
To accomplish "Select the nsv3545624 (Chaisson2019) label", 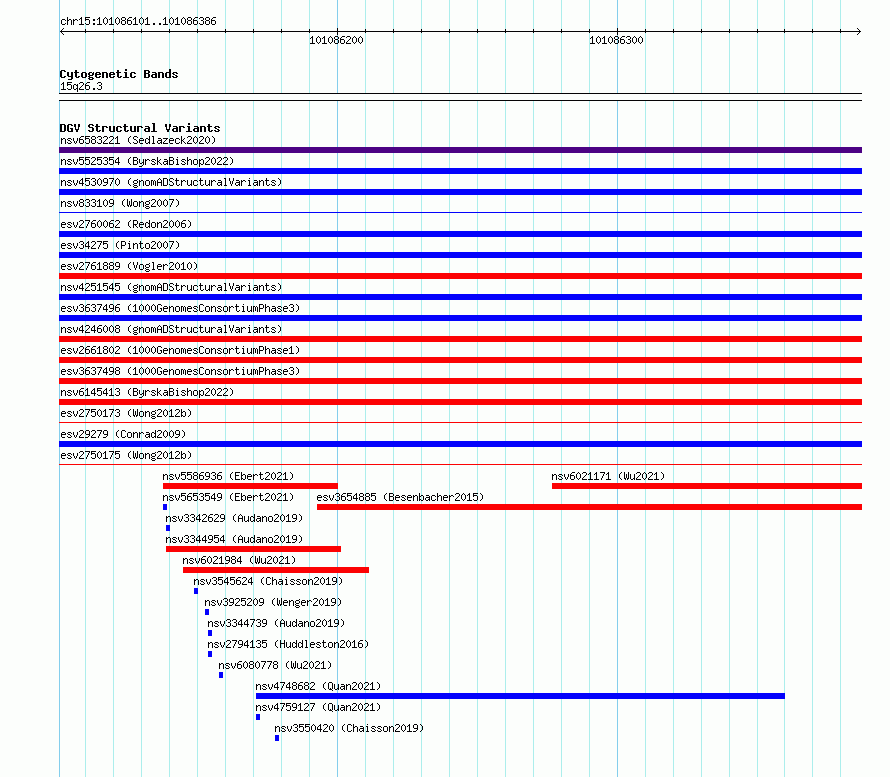I will pyautogui.click(x=268, y=581).
